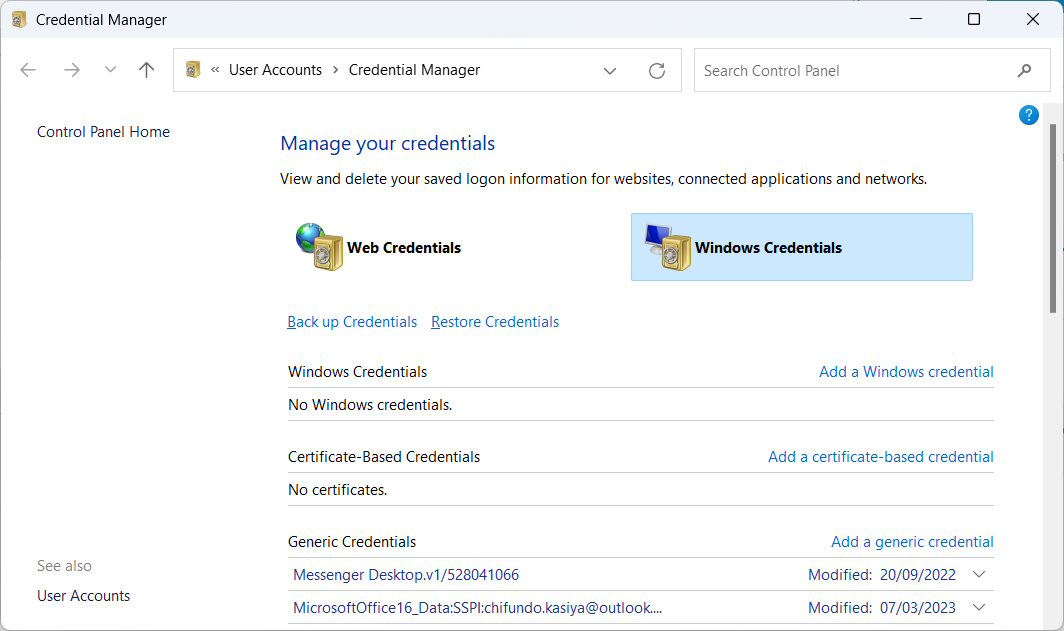Screen dimensions: 1064x631
Task: Select Credential Manager in the breadcrumb
Action: point(414,69)
